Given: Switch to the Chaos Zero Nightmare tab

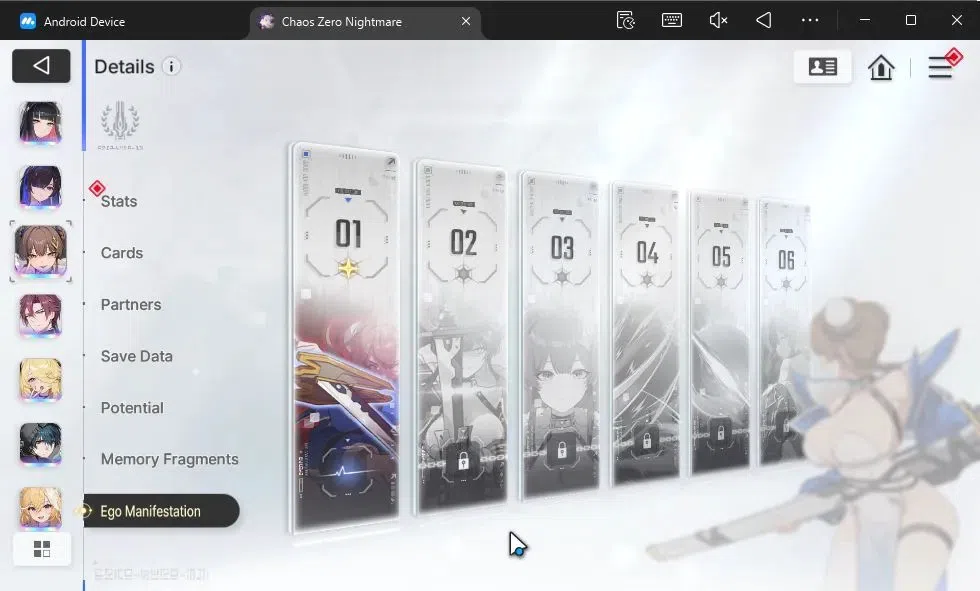Looking at the screenshot, I should coord(366,22).
